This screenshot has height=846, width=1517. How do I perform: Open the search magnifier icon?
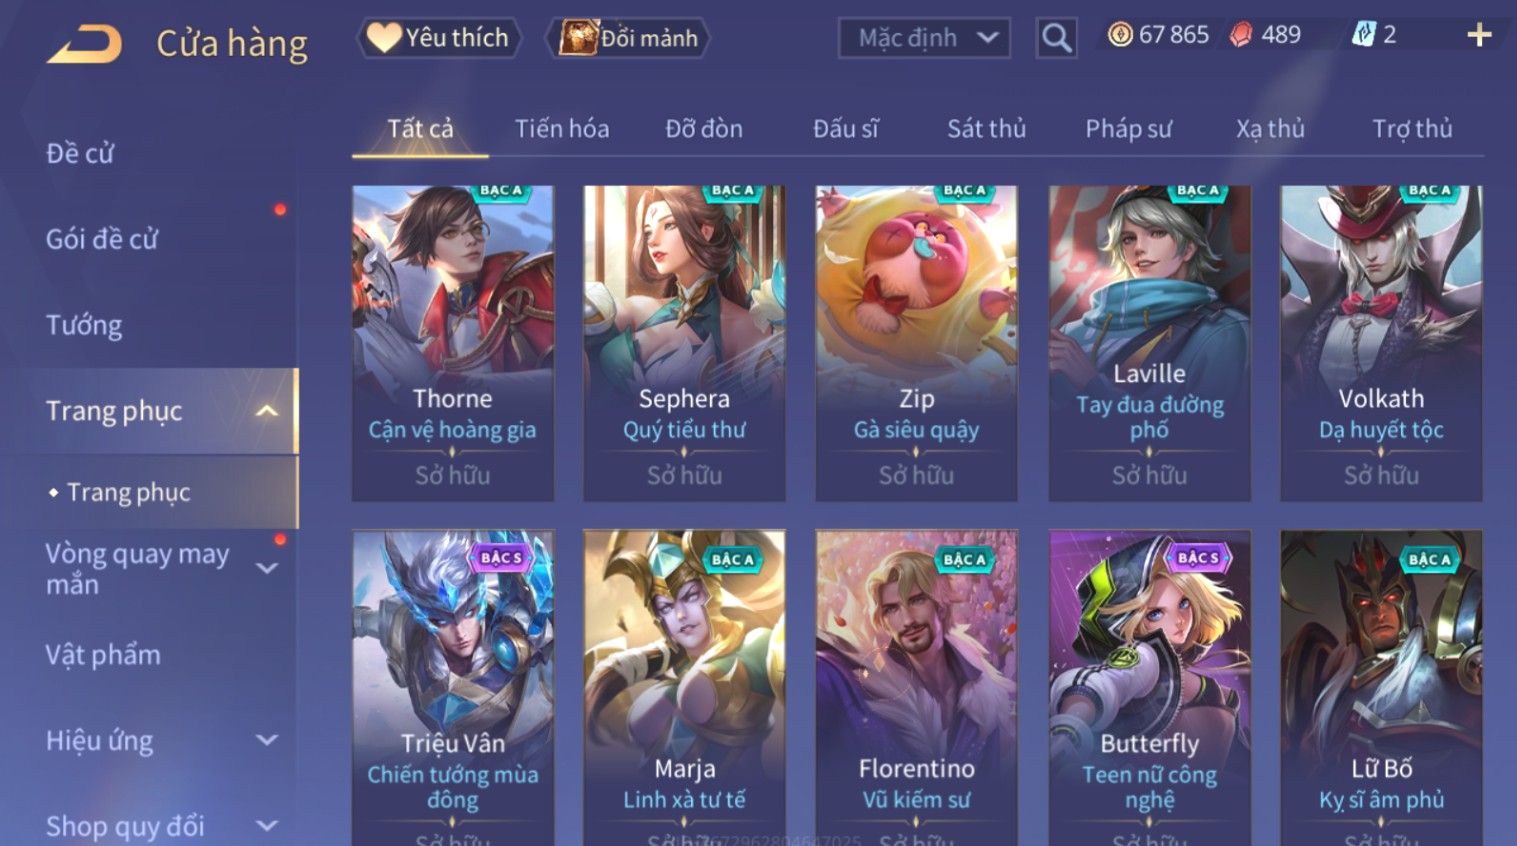click(1056, 38)
